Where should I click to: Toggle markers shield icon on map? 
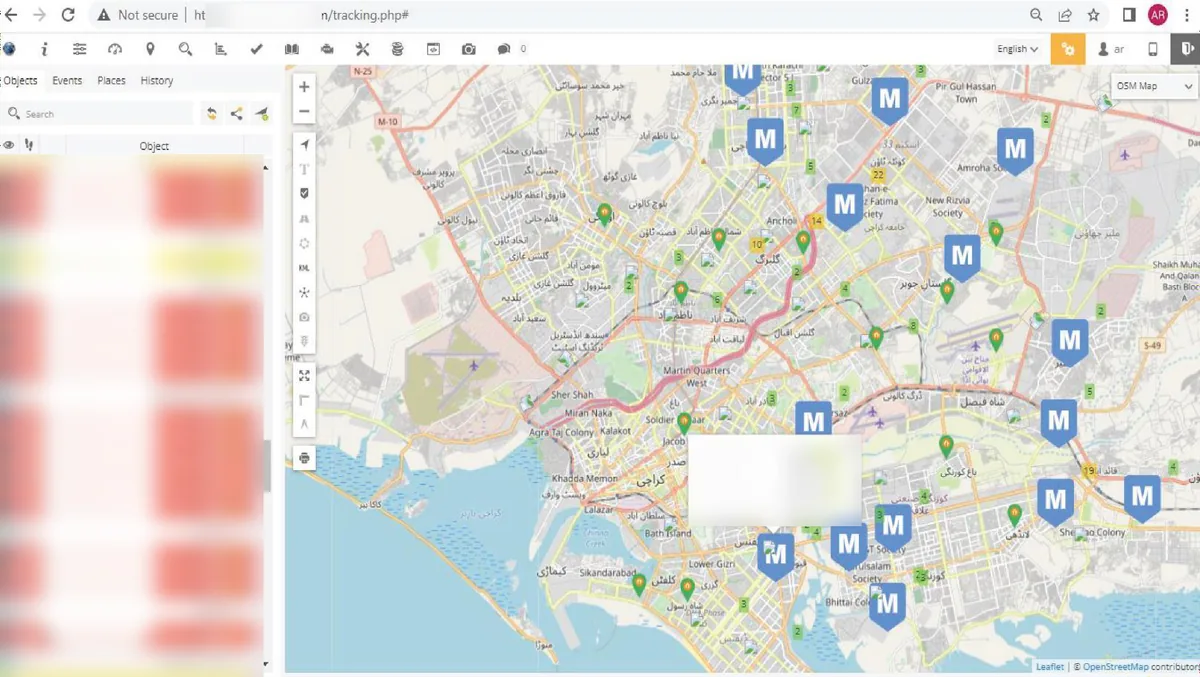pos(305,193)
